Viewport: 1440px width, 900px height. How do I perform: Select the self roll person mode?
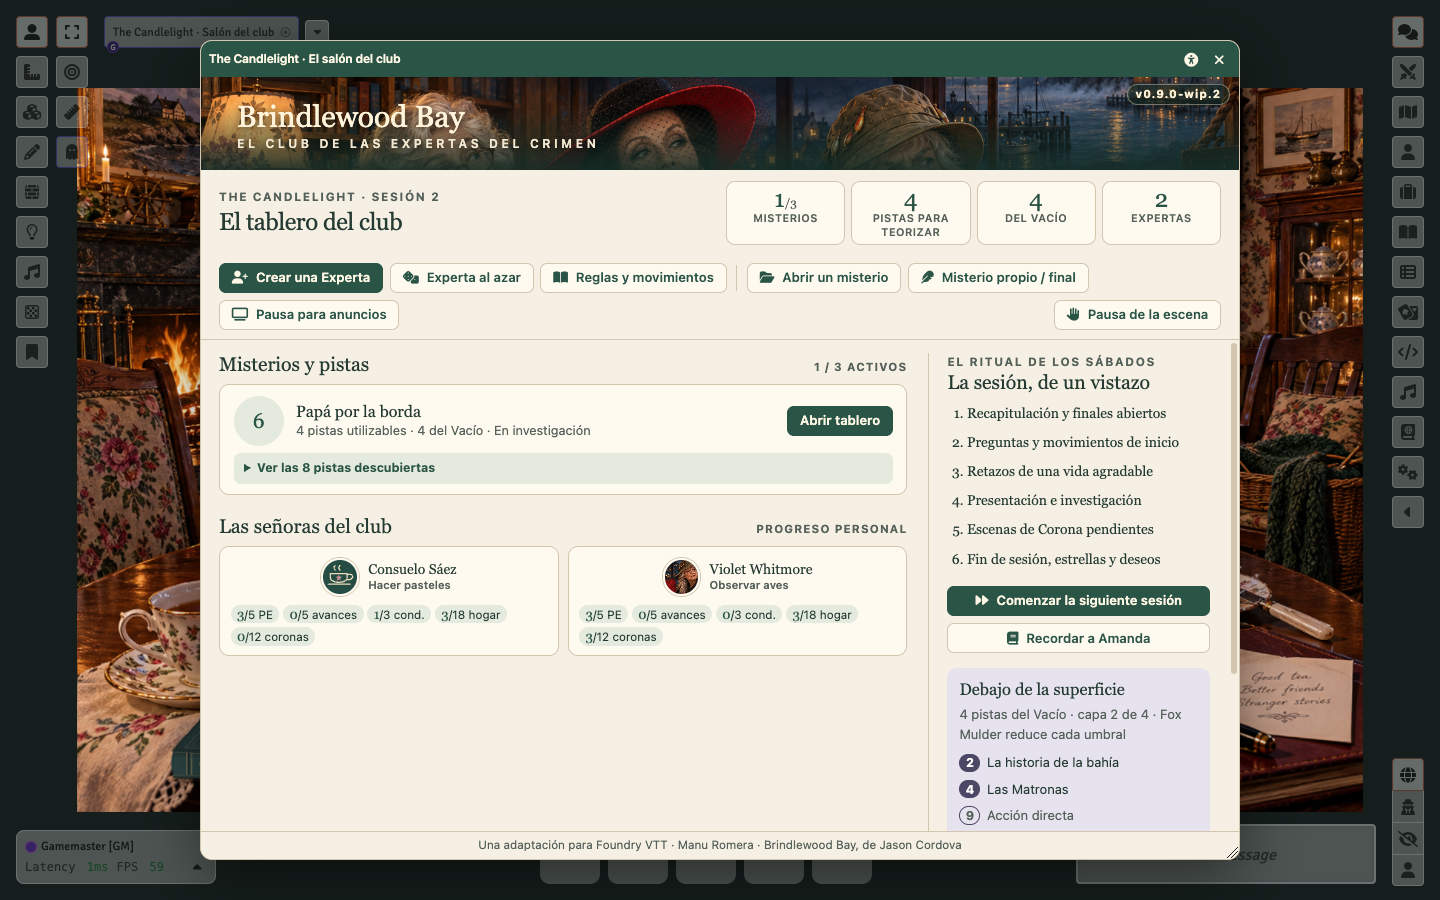pyautogui.click(x=1408, y=871)
